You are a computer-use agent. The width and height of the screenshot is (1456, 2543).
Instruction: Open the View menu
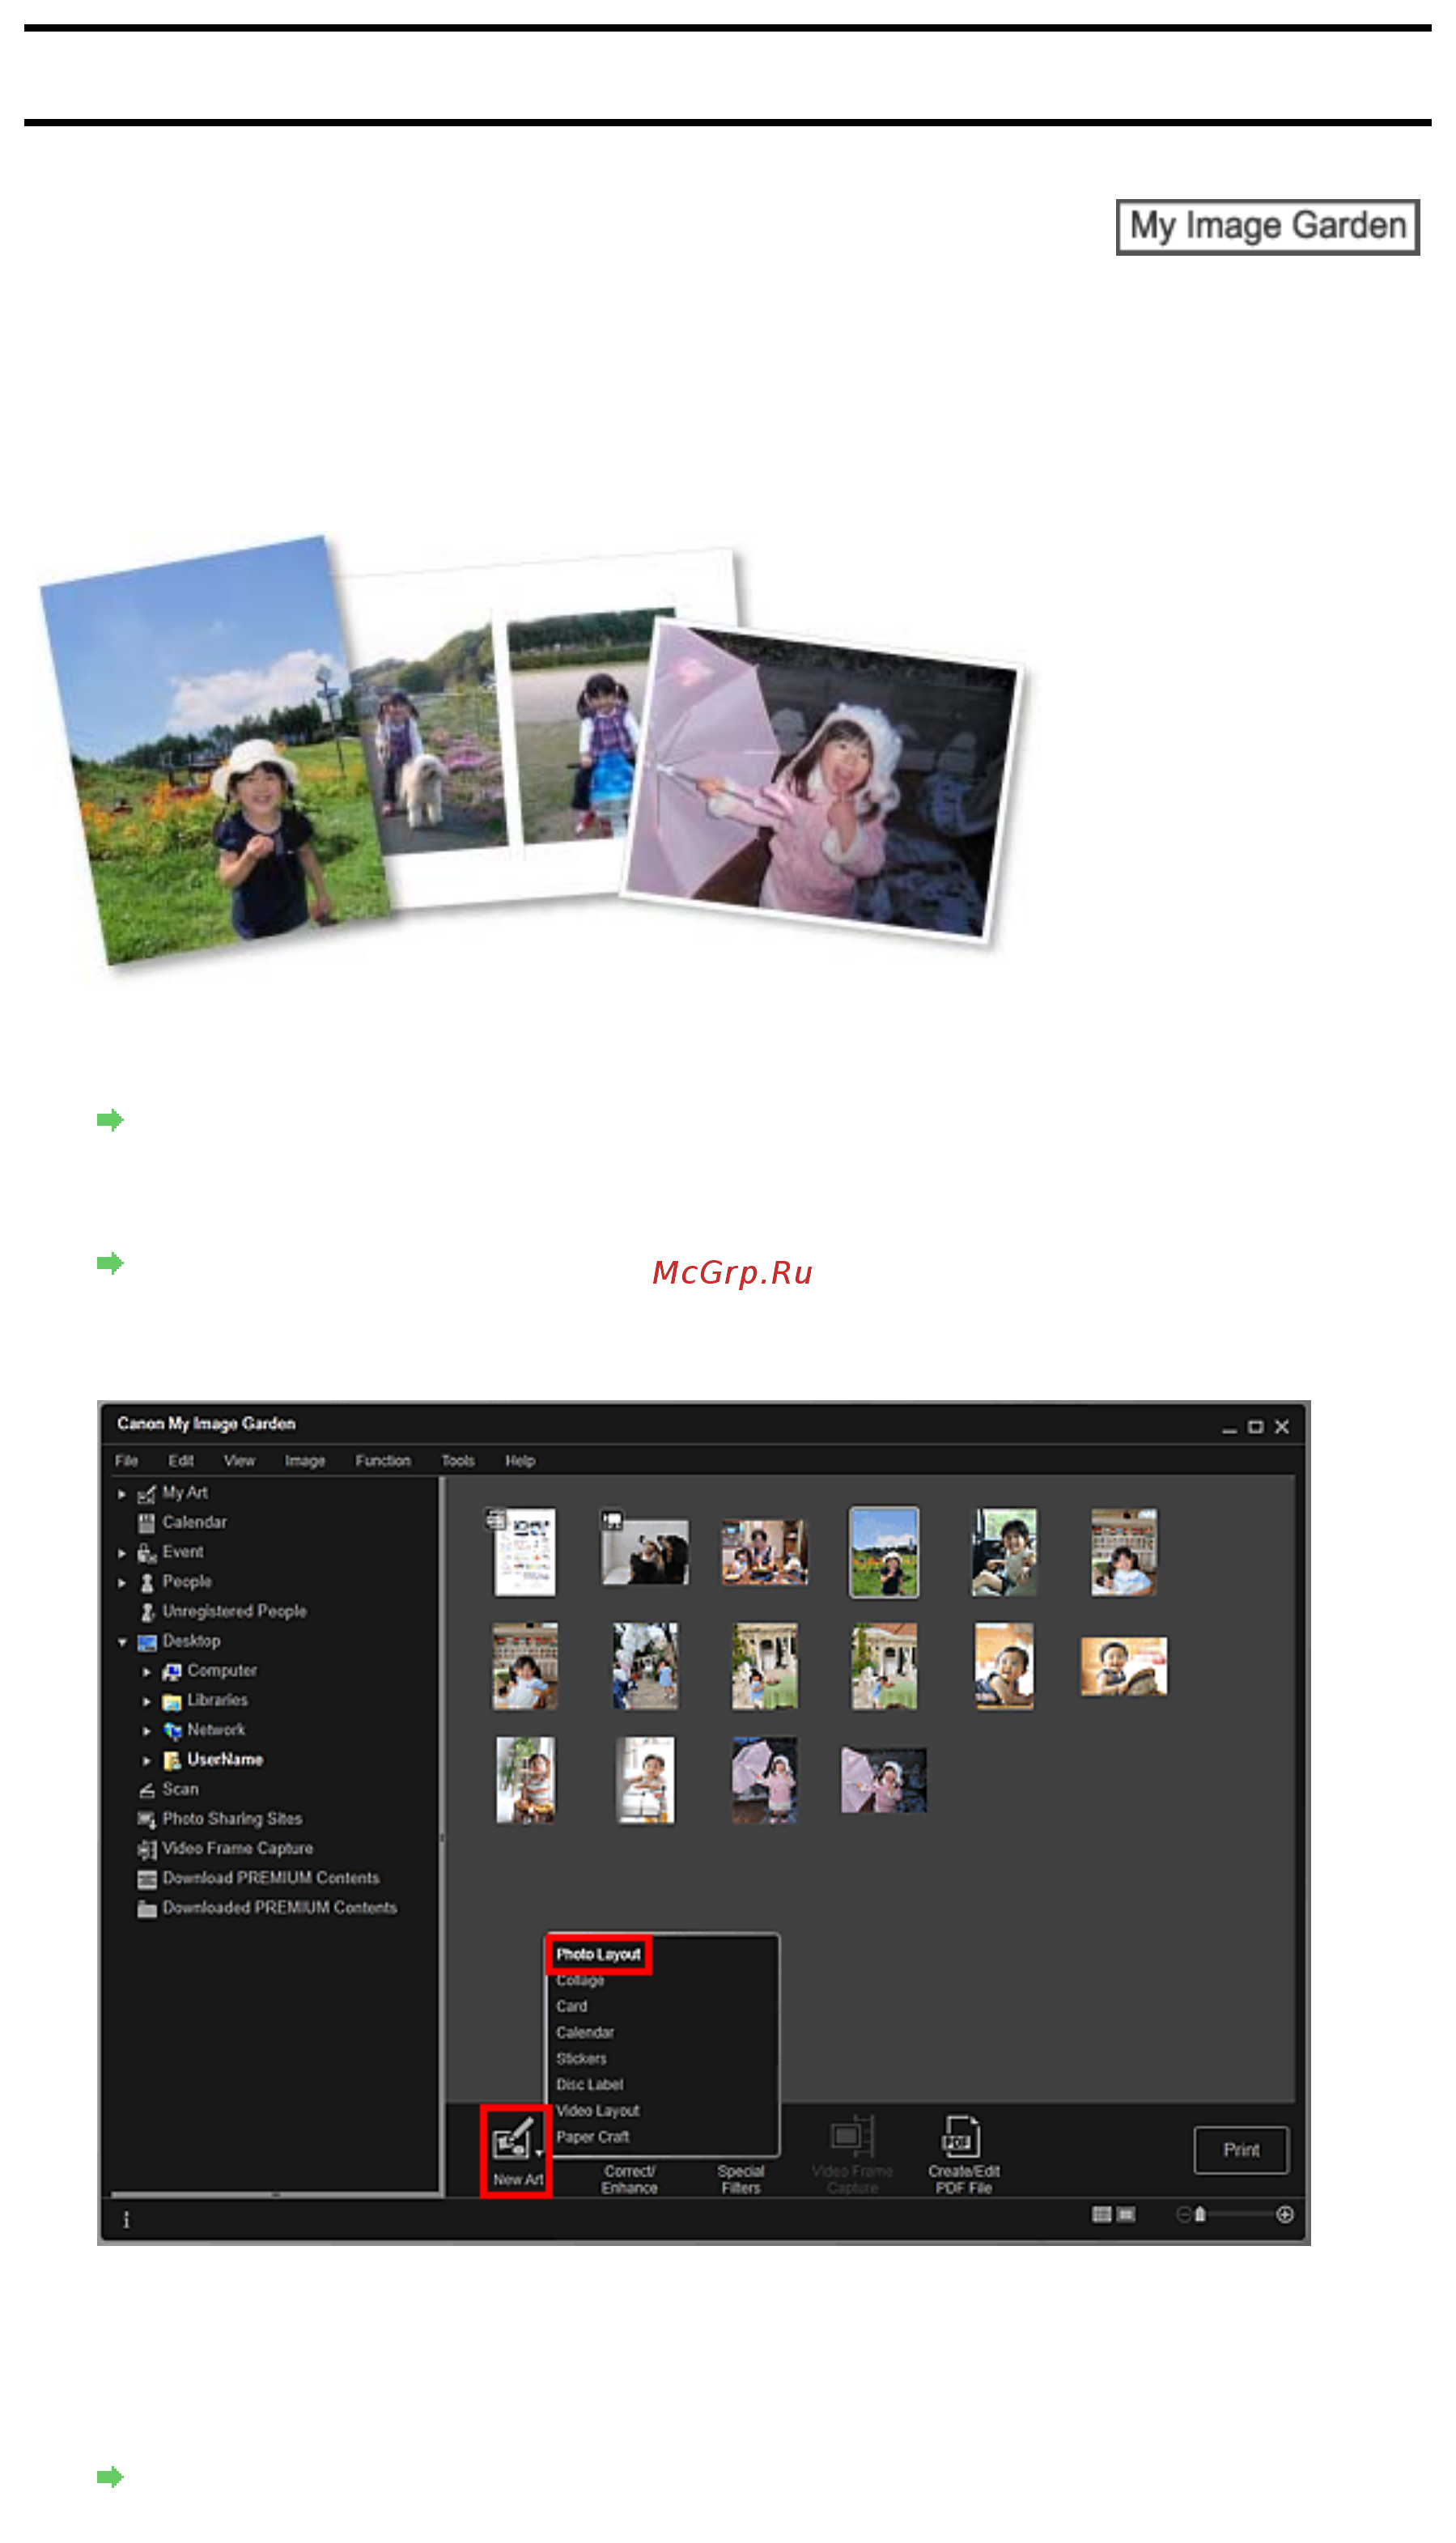239,1461
